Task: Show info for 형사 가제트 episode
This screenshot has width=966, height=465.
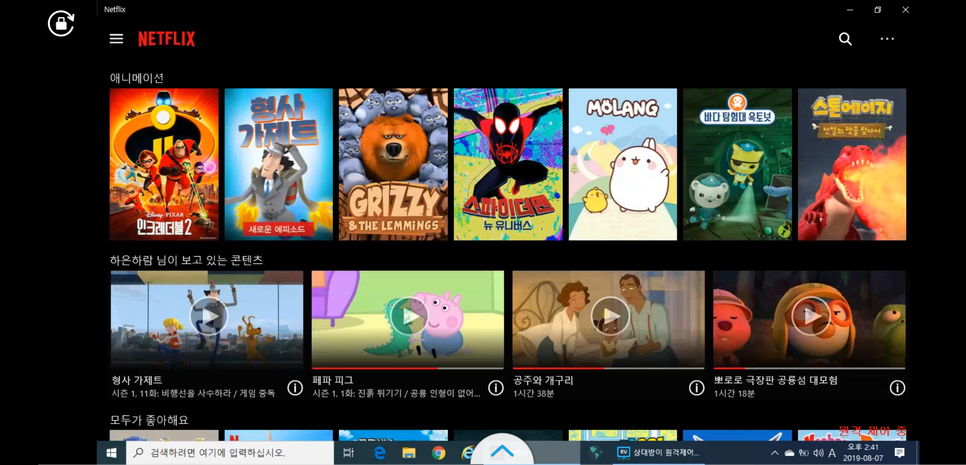Action: [x=295, y=387]
